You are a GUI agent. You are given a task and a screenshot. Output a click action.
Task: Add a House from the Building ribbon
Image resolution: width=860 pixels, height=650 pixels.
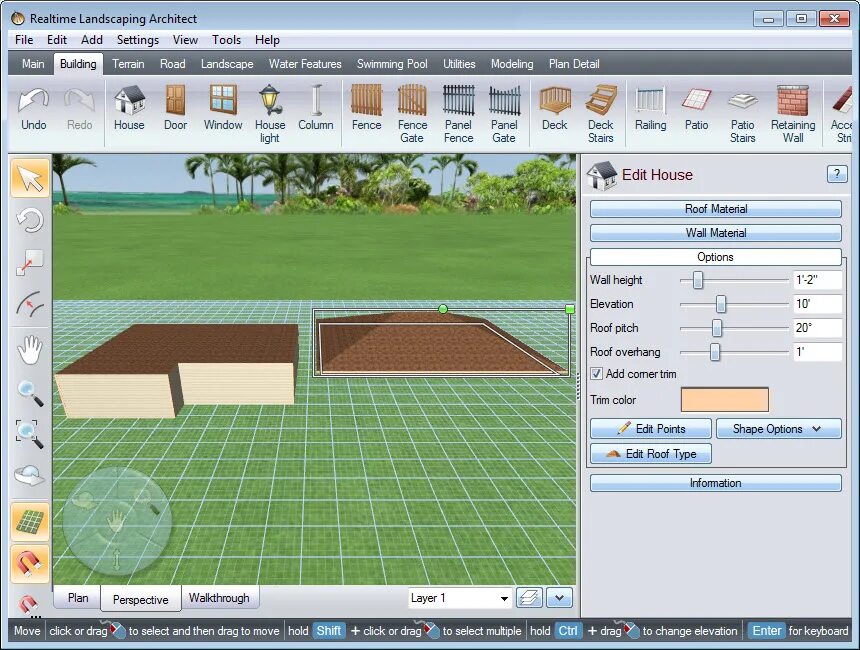point(129,110)
